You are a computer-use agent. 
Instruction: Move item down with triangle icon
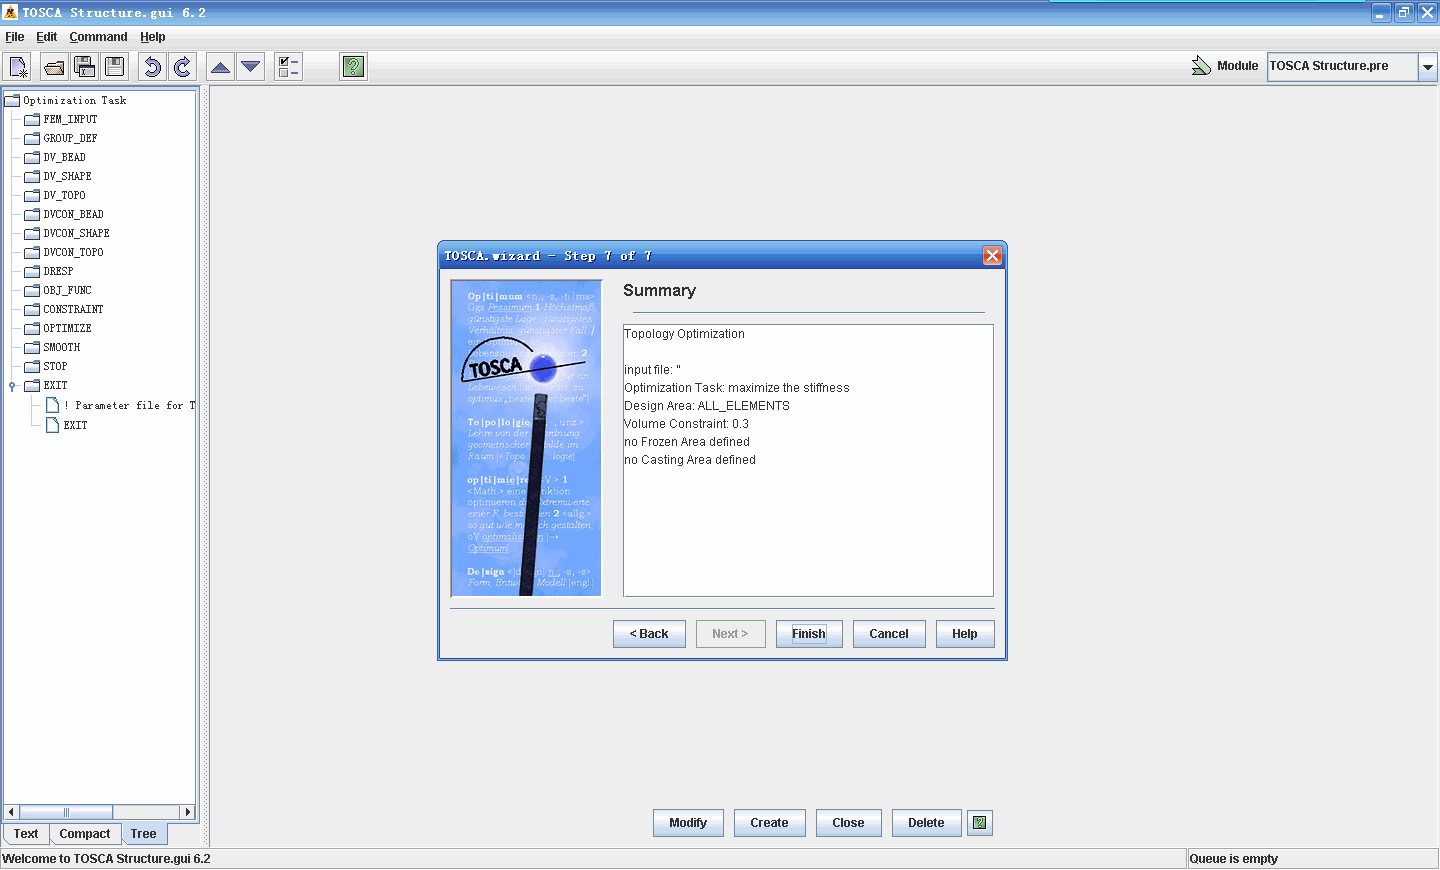point(251,67)
